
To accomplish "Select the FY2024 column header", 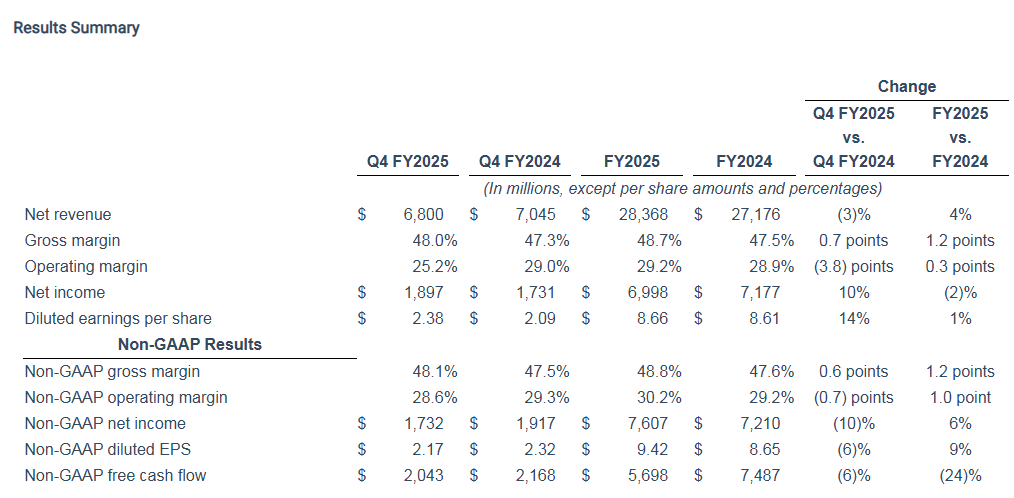I will point(745,161).
